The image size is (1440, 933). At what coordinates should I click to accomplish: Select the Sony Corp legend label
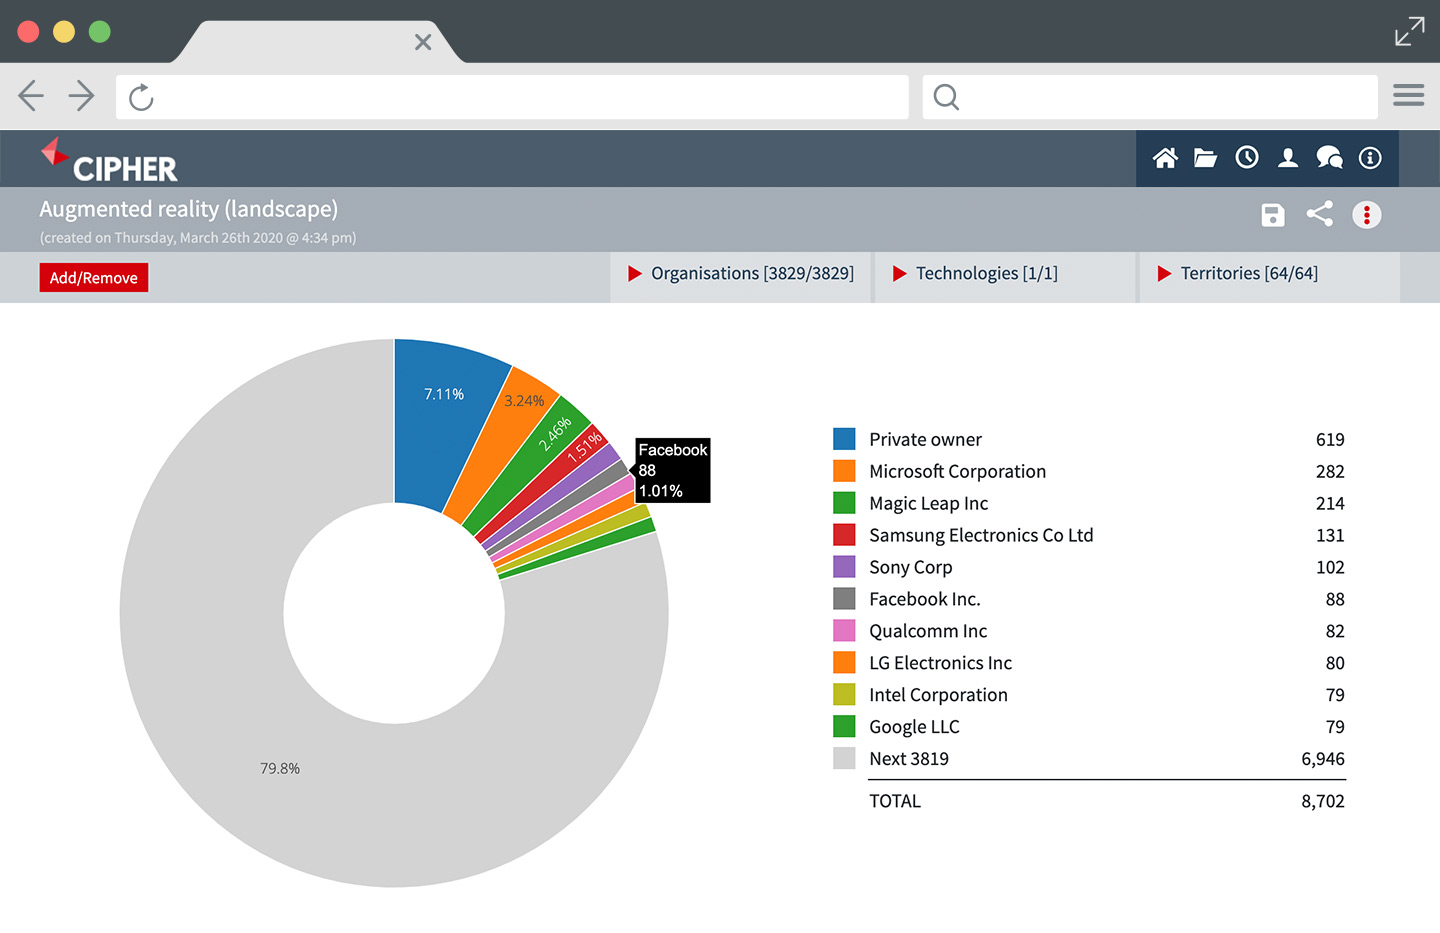coord(910,568)
